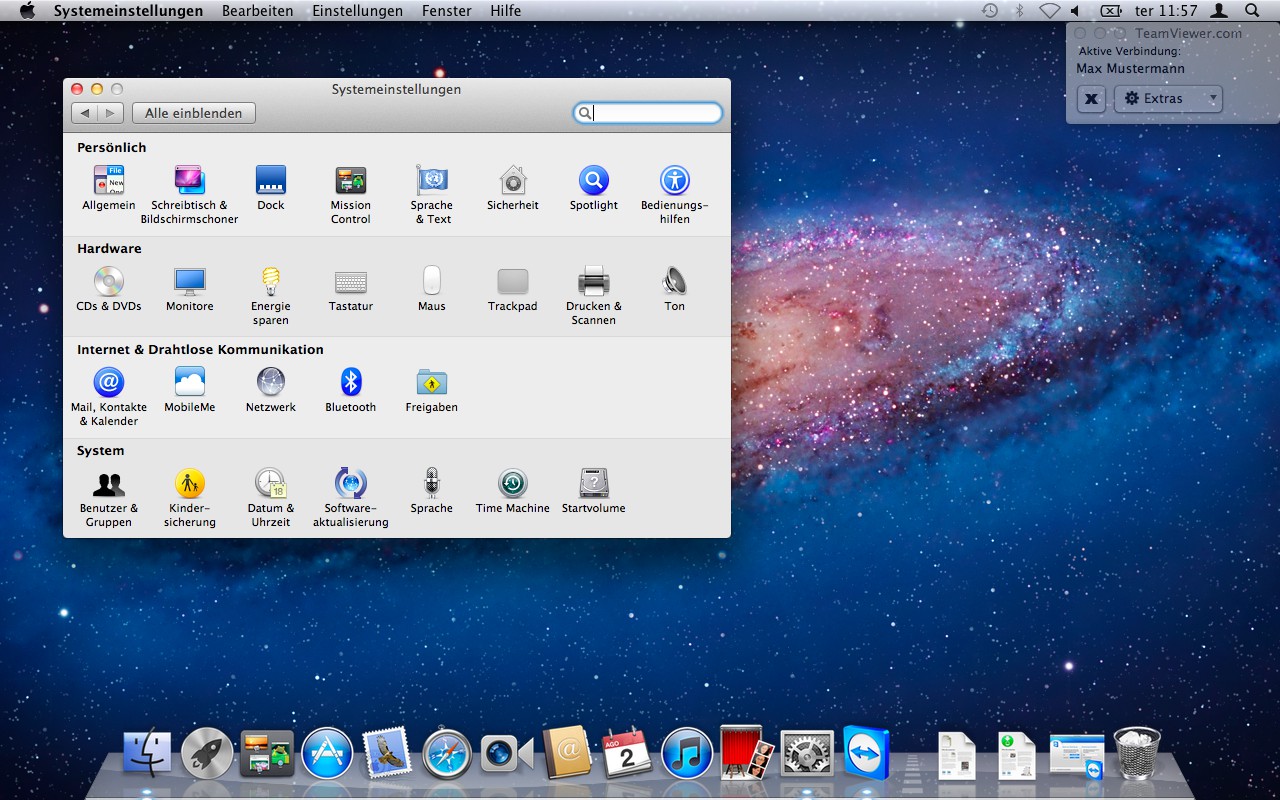
Task: Click the Spotlight magnifier in menu bar
Action: coord(1252,11)
